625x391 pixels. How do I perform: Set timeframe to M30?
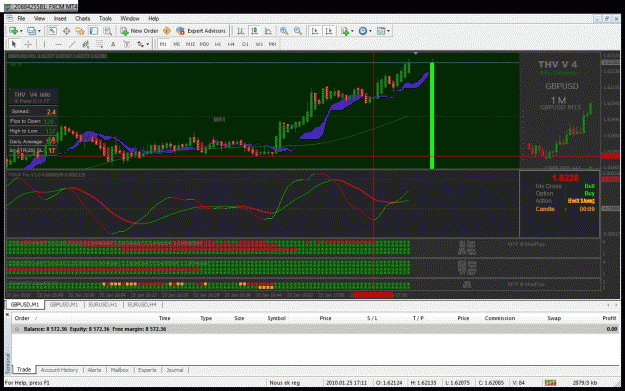tap(204, 44)
